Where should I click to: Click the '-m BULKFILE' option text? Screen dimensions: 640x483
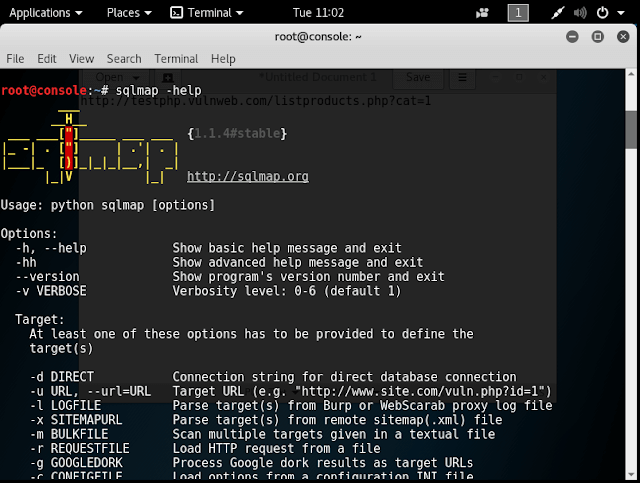(x=69, y=434)
